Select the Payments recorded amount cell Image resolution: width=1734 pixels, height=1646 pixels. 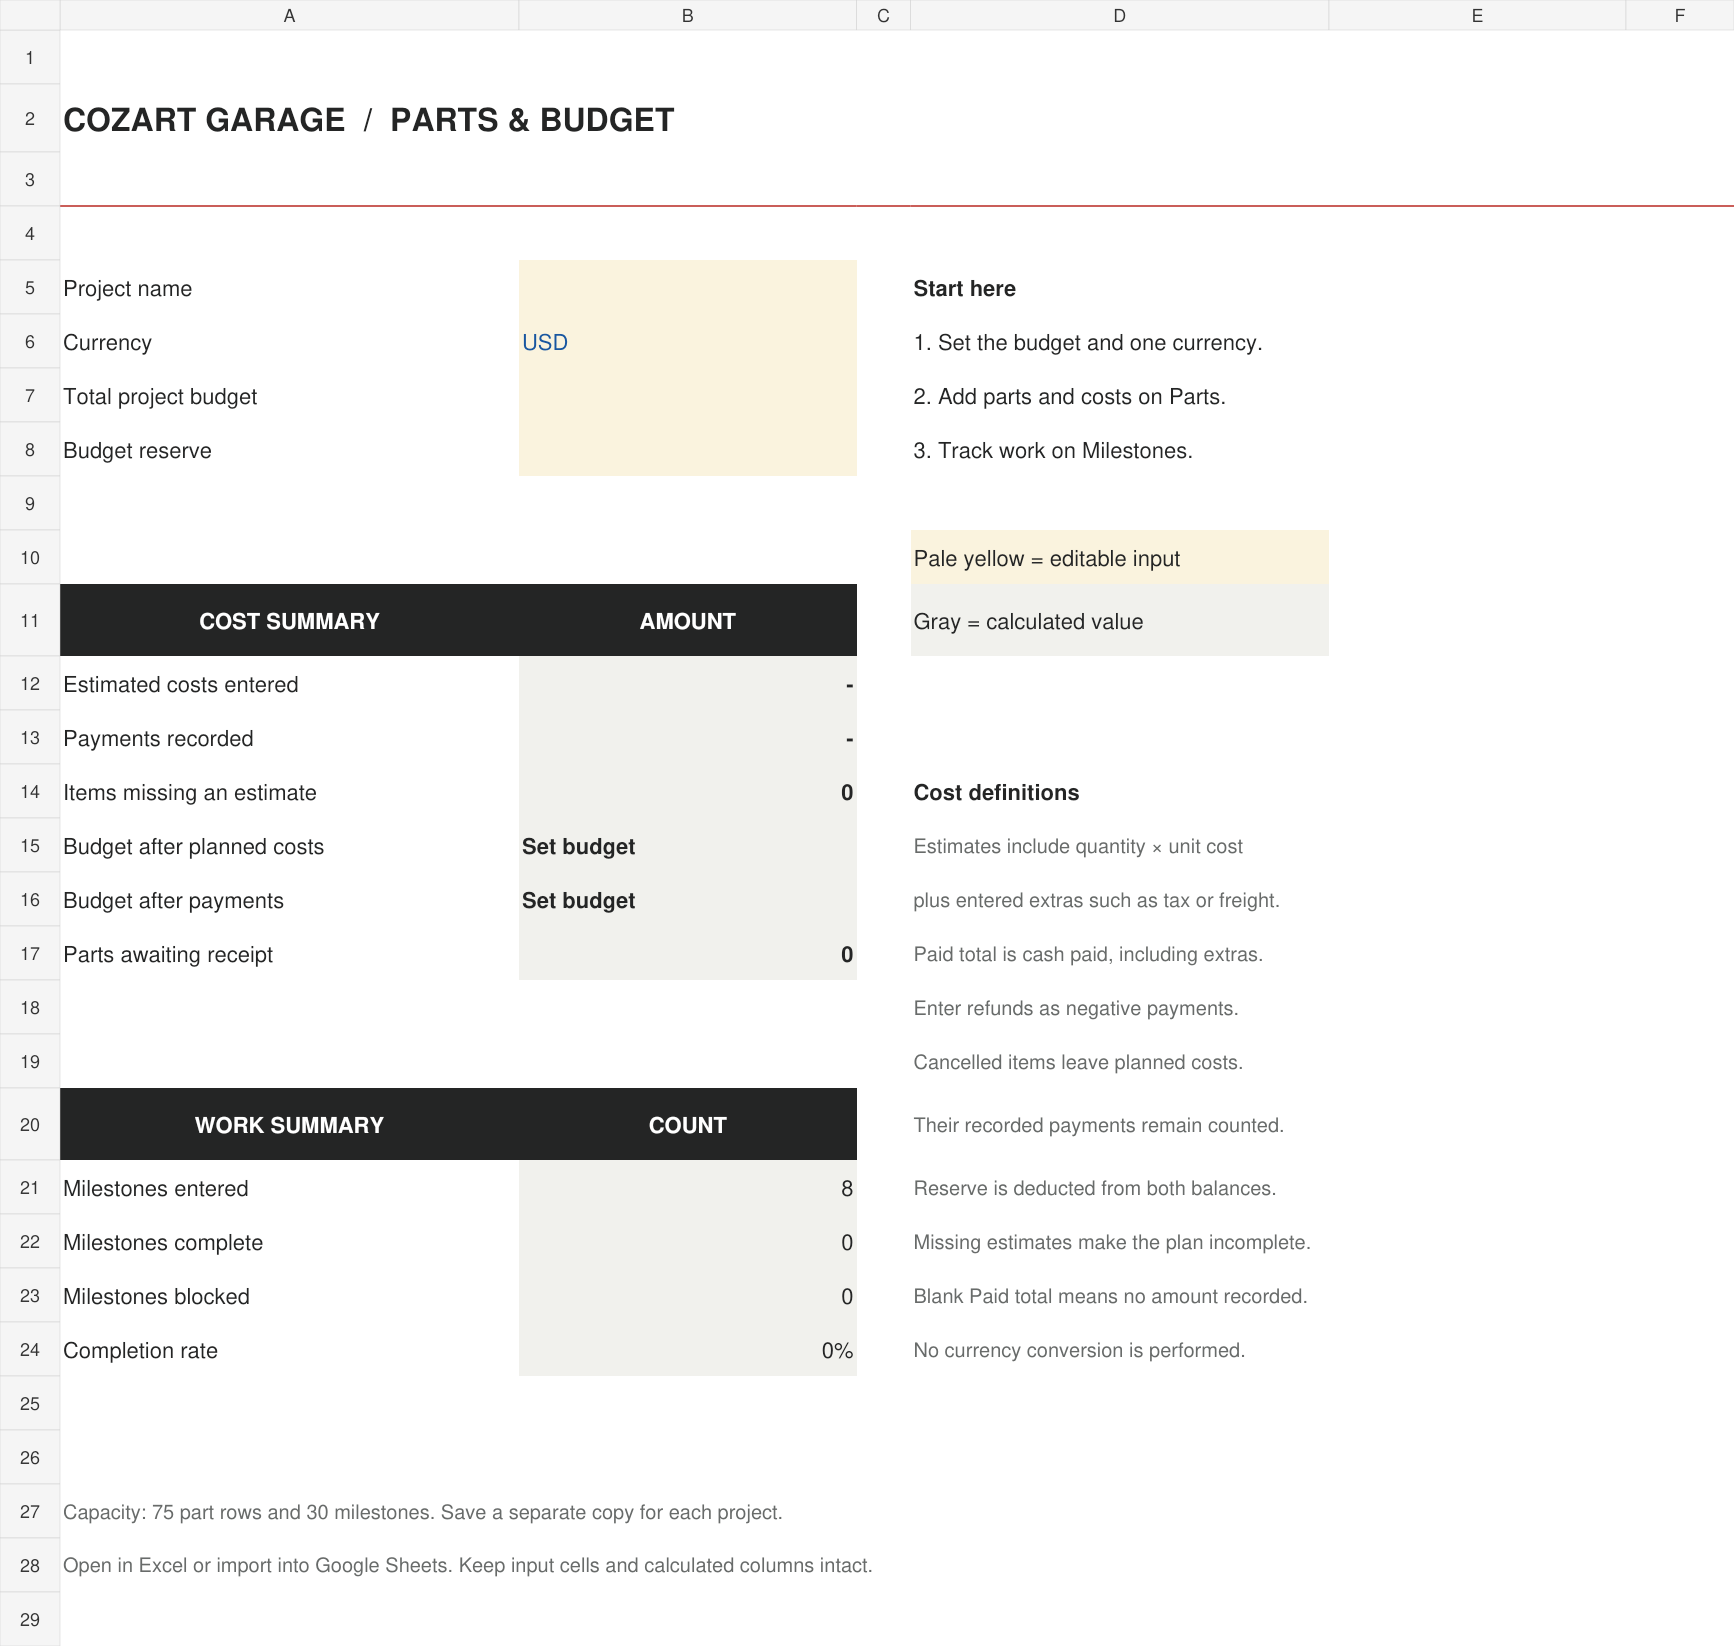coord(687,738)
